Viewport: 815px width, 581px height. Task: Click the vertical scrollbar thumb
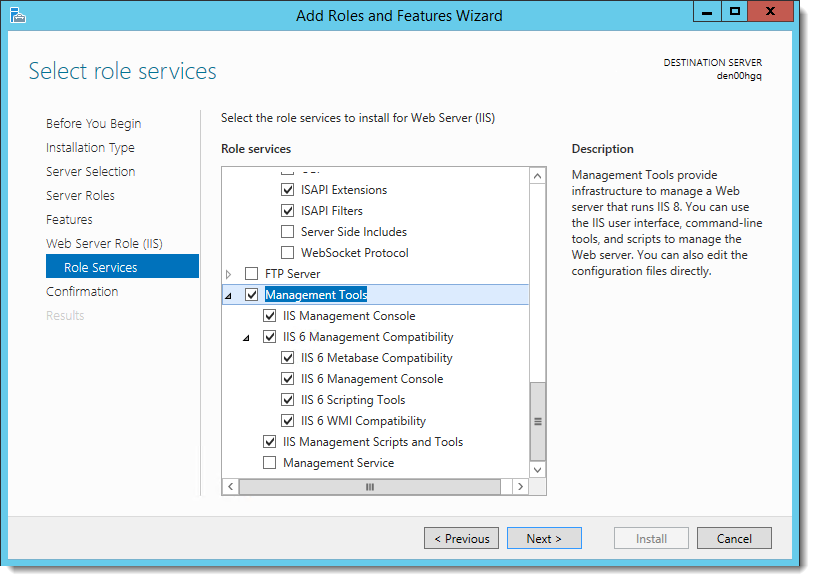(538, 420)
